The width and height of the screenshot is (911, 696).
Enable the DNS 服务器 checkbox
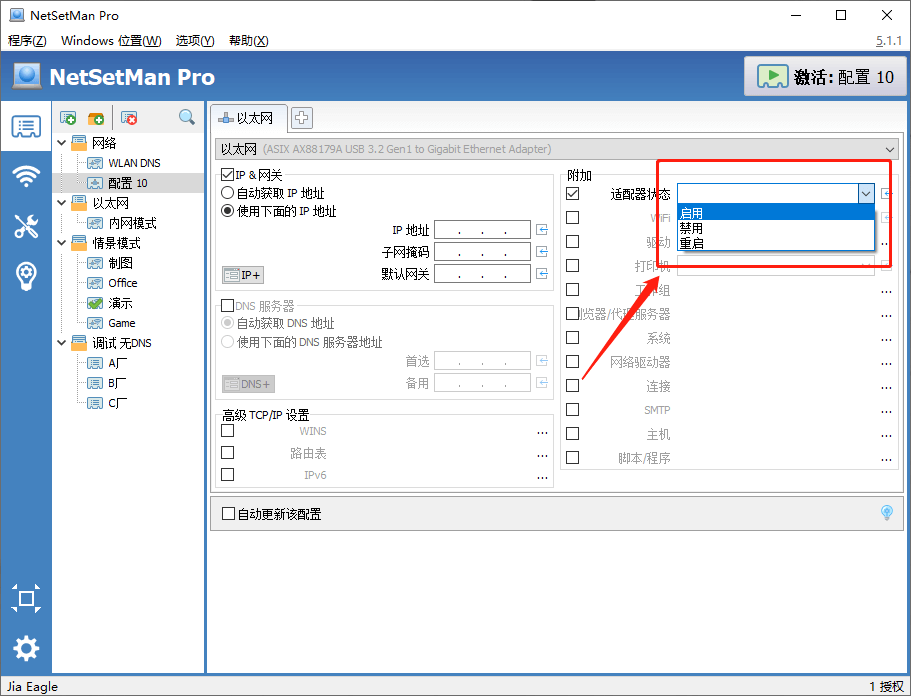pos(228,306)
